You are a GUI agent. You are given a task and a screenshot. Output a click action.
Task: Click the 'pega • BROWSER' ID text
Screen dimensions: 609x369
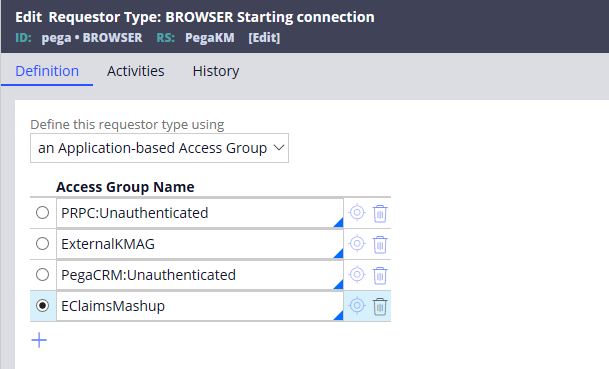[92, 38]
